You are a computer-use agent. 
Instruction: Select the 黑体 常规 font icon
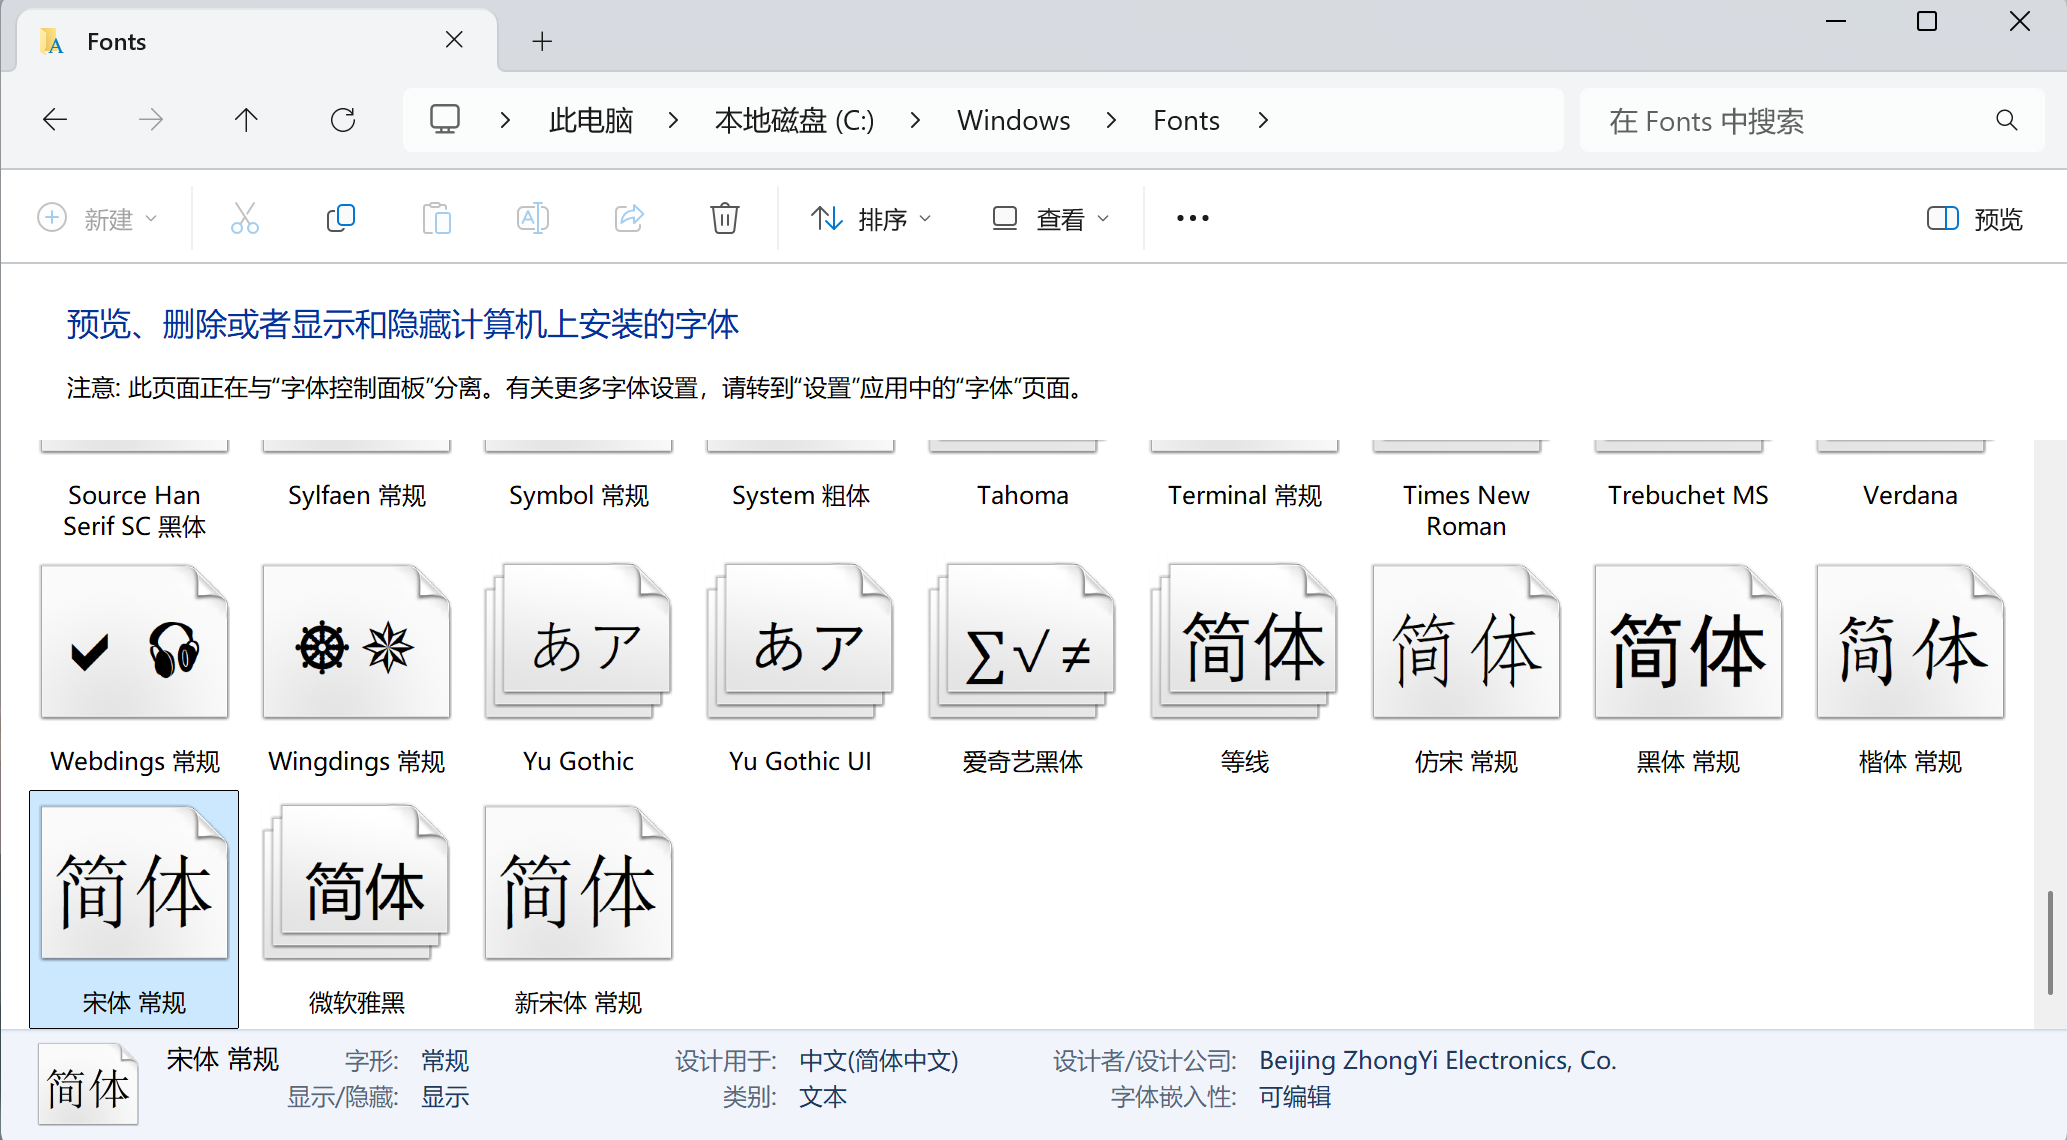(1689, 641)
